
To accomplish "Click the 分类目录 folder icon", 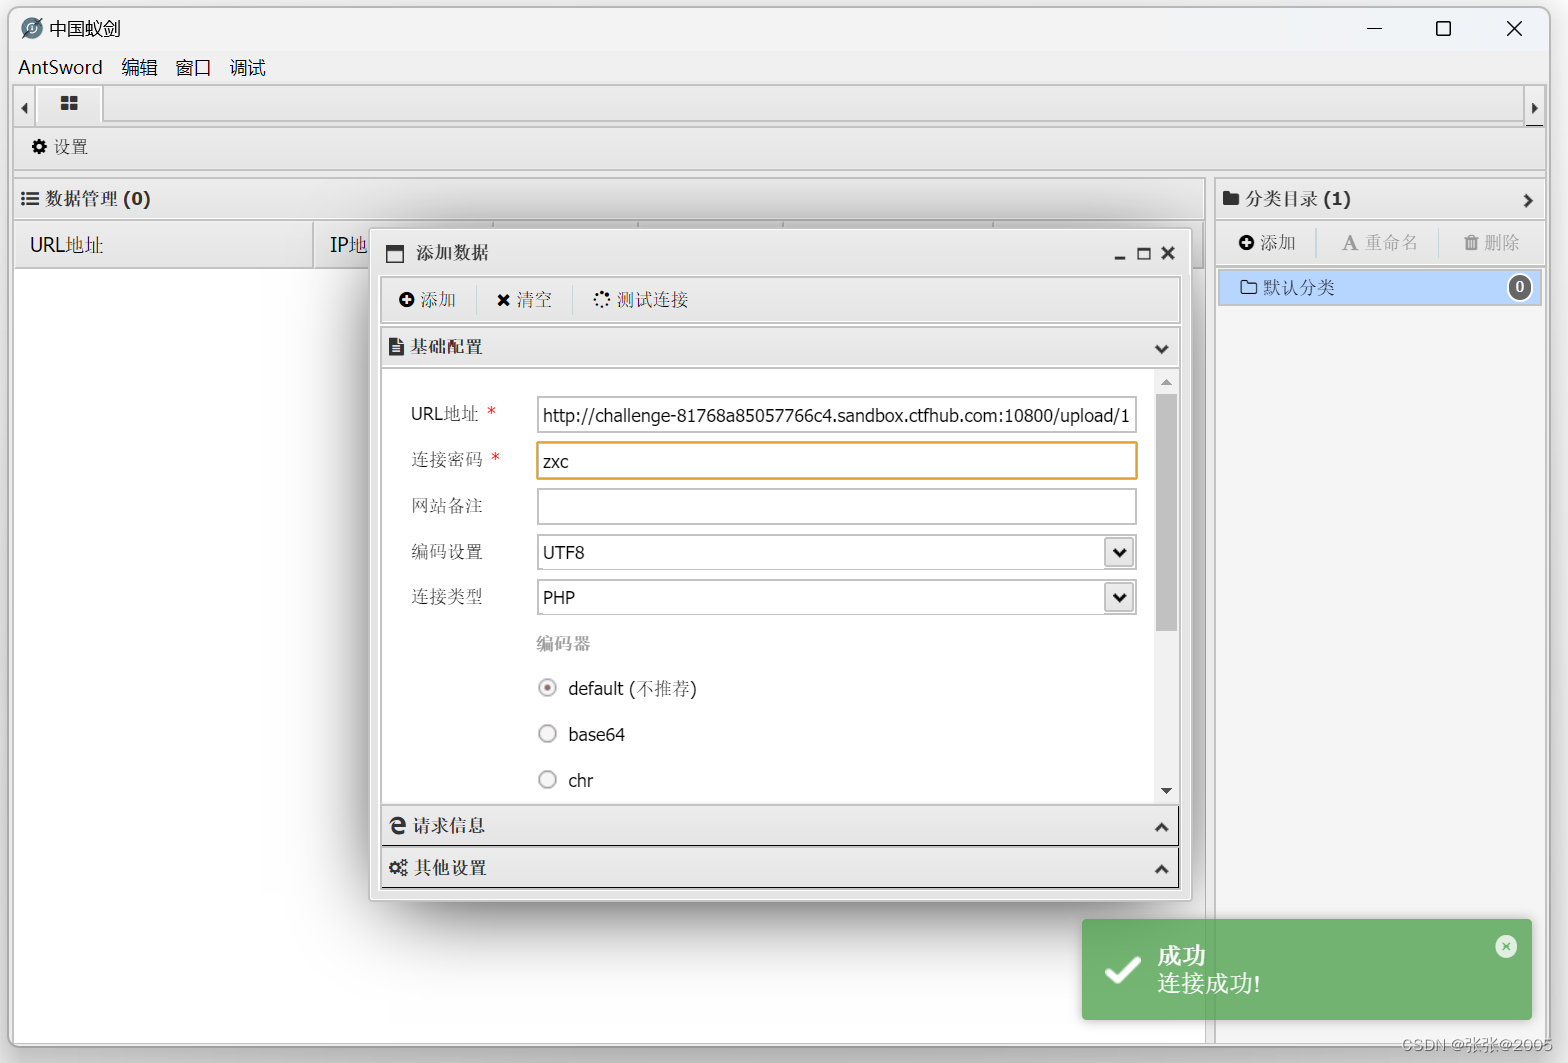I will pos(1231,198).
